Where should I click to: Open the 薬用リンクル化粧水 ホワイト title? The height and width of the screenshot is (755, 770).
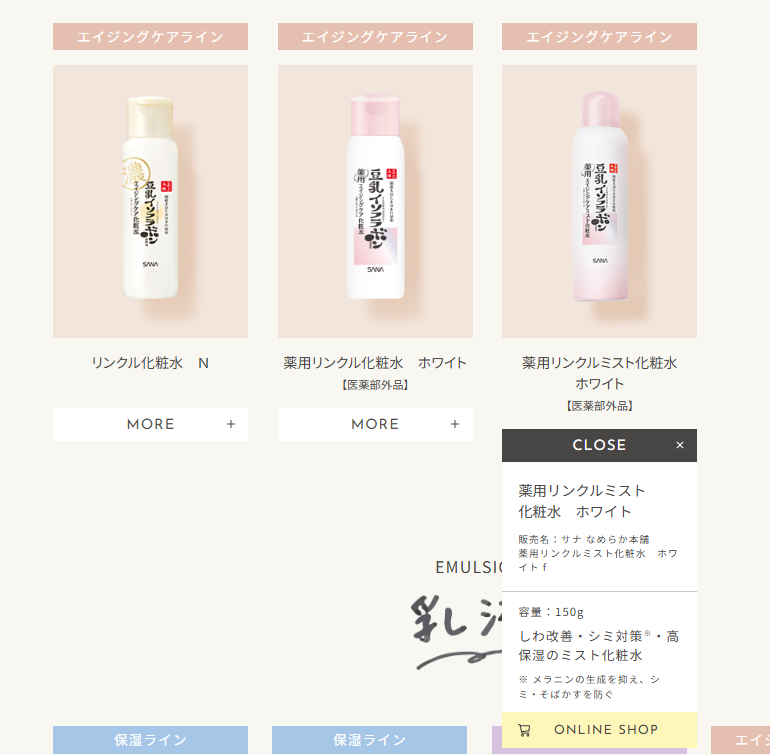375,363
